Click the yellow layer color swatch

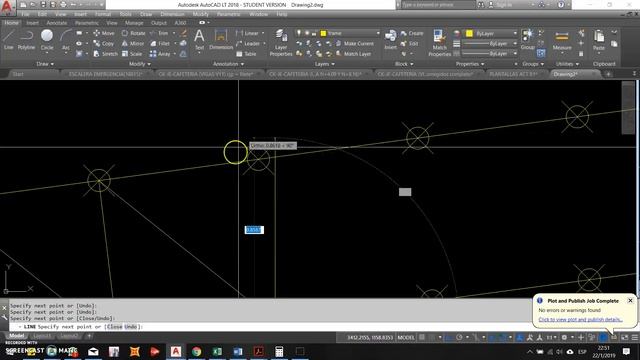(x=323, y=33)
